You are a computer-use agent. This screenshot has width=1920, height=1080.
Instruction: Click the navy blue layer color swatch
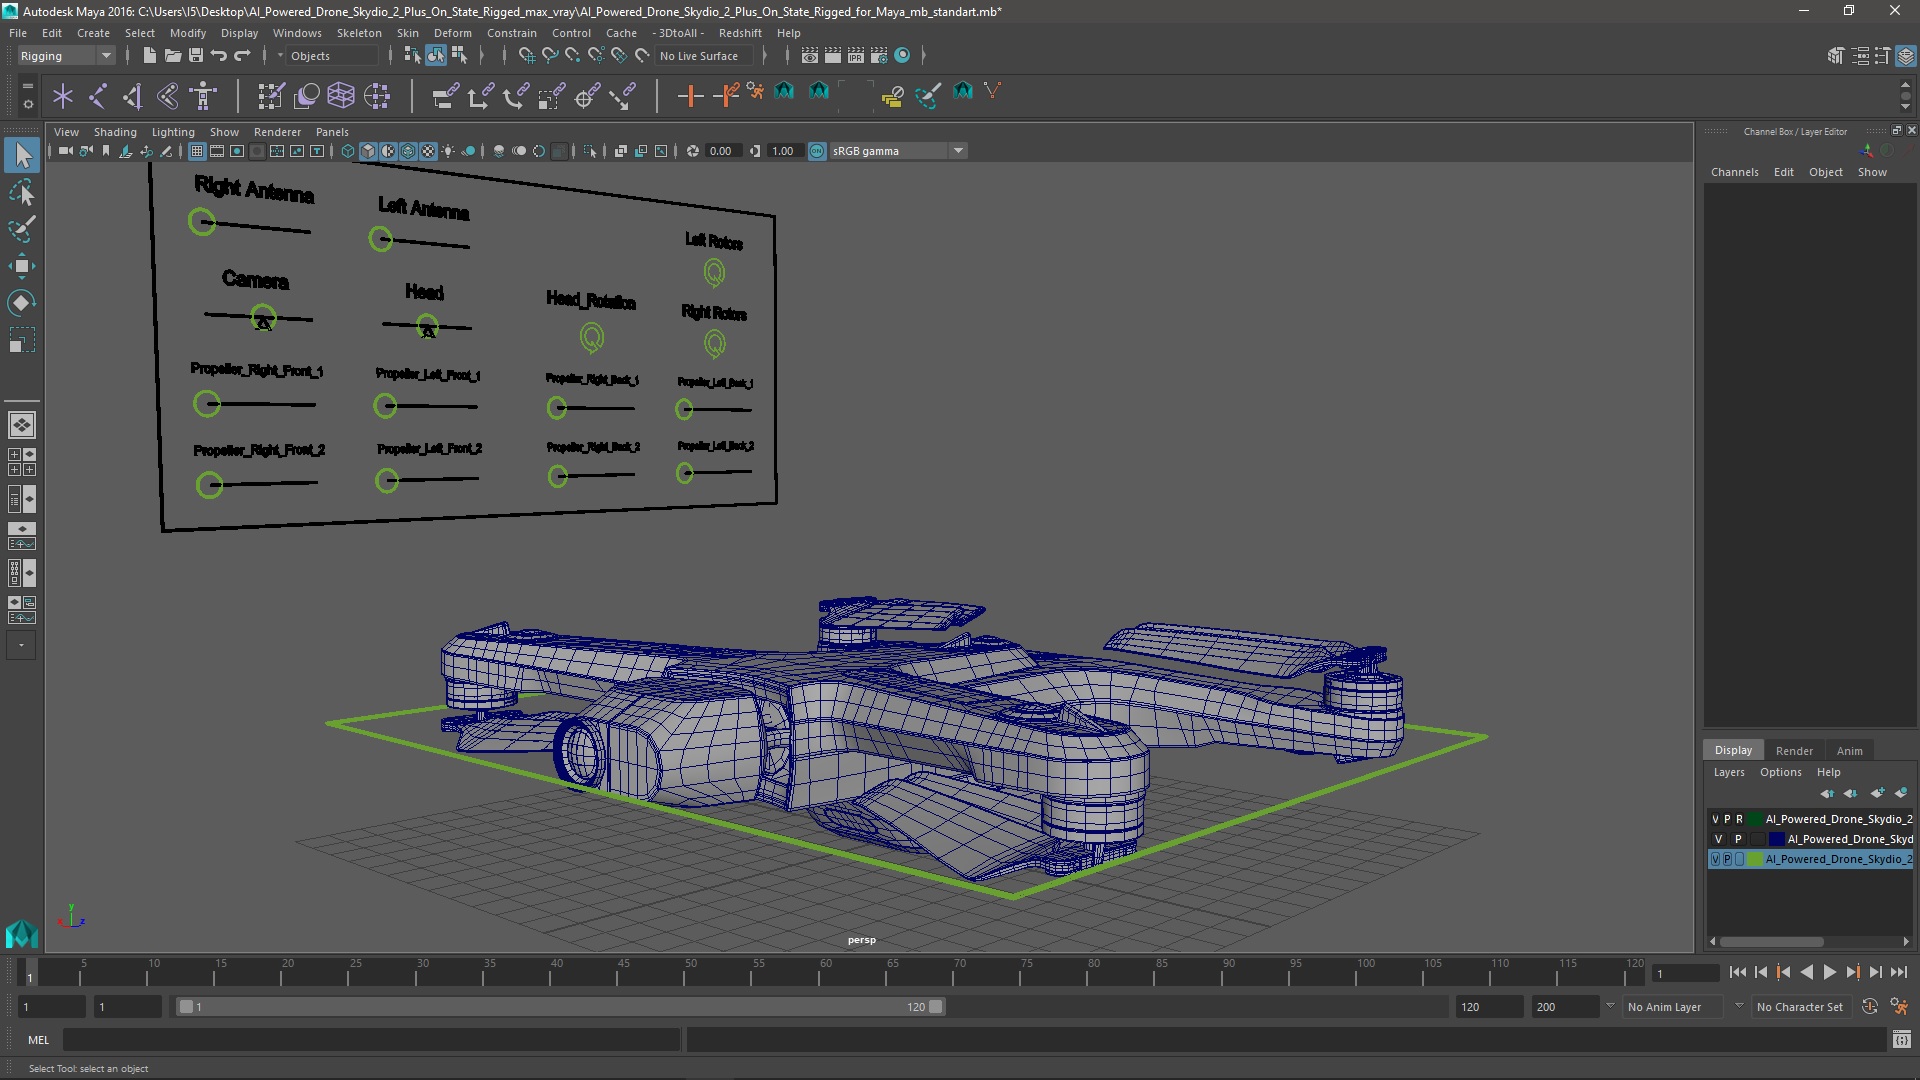click(x=1777, y=840)
